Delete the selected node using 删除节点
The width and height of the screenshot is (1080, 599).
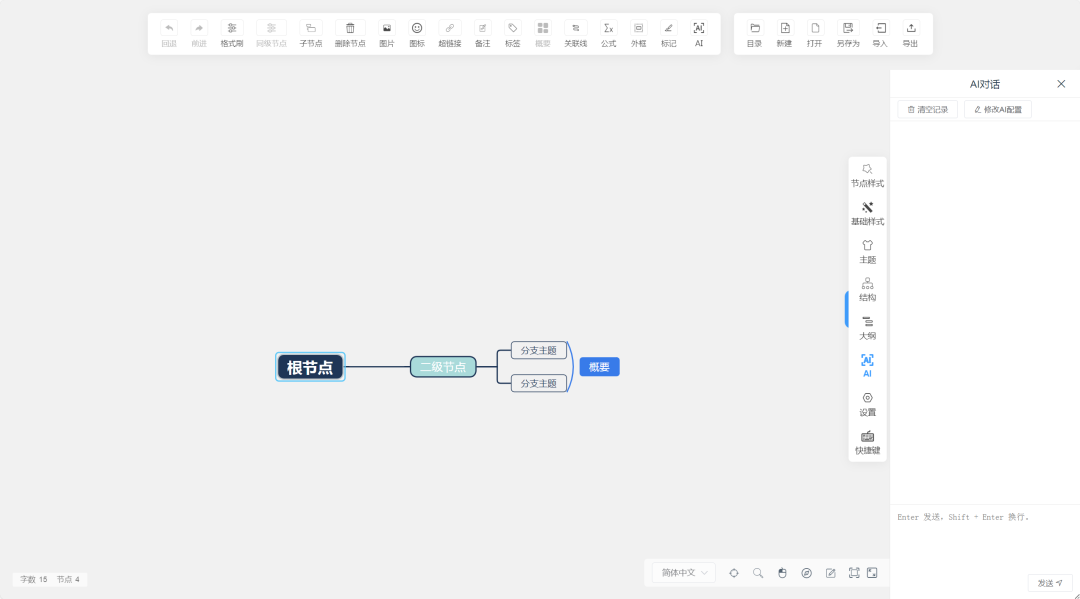click(x=350, y=33)
